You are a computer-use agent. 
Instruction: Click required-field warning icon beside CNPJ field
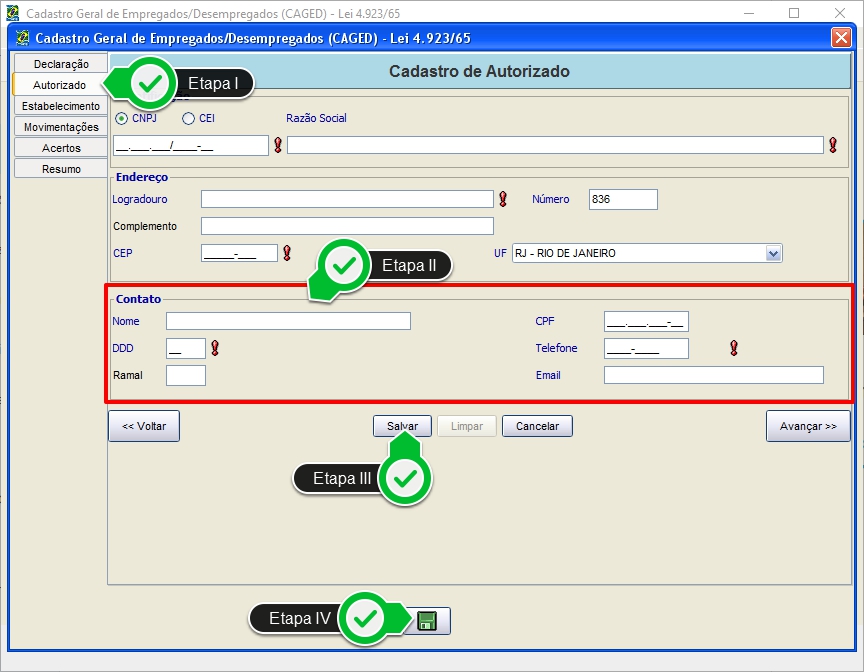coord(278,145)
